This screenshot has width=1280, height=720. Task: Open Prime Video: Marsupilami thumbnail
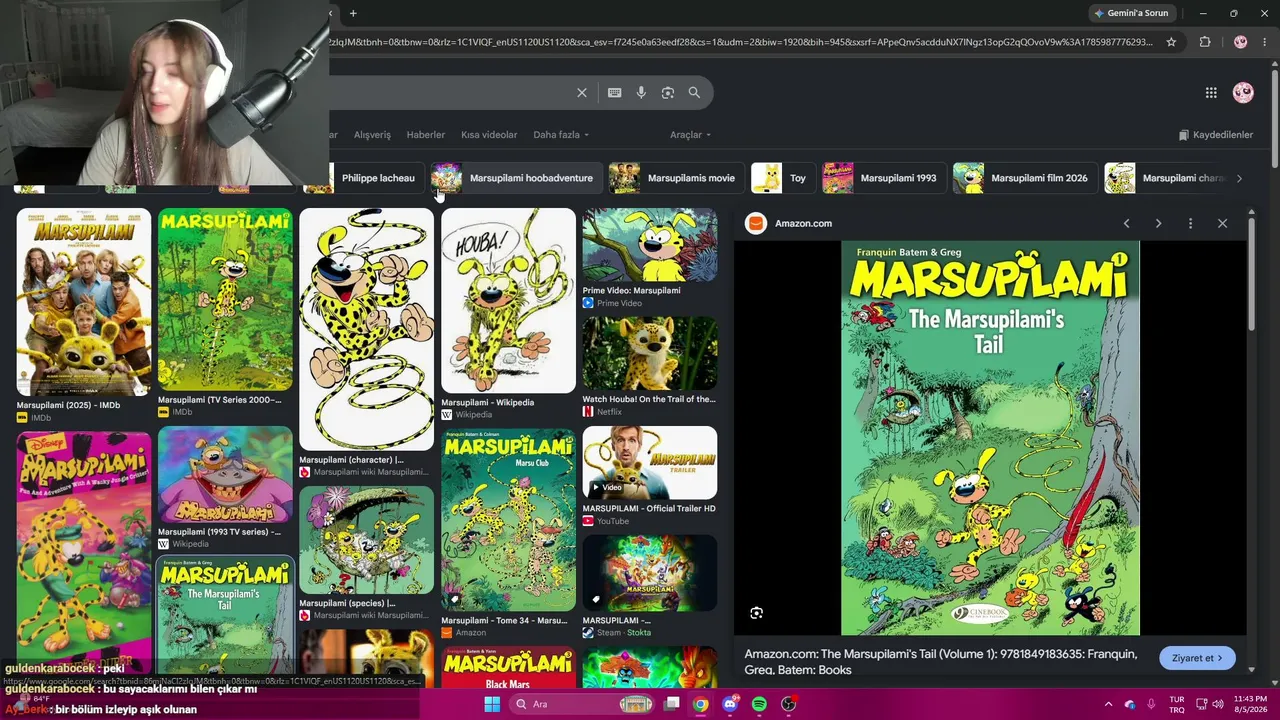pyautogui.click(x=650, y=245)
